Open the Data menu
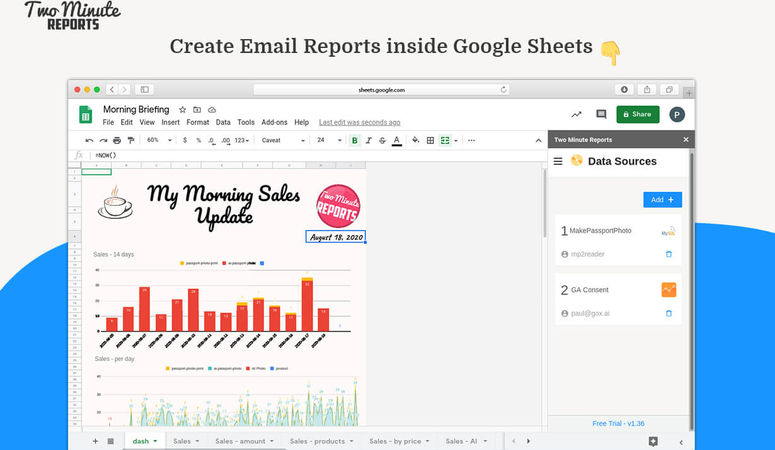This screenshot has width=775, height=450. (223, 122)
